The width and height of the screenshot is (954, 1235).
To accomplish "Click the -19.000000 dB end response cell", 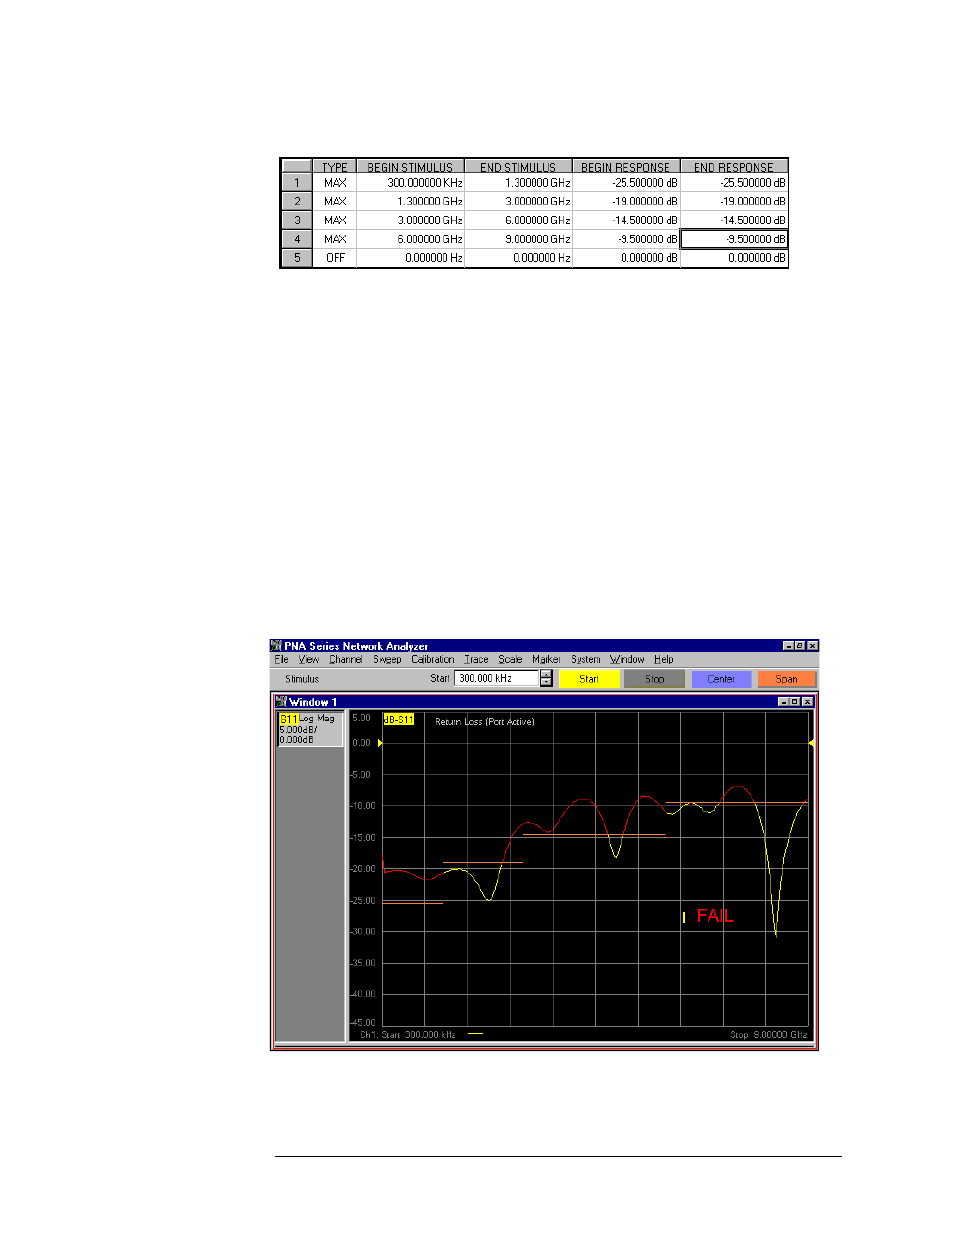I will [x=734, y=201].
